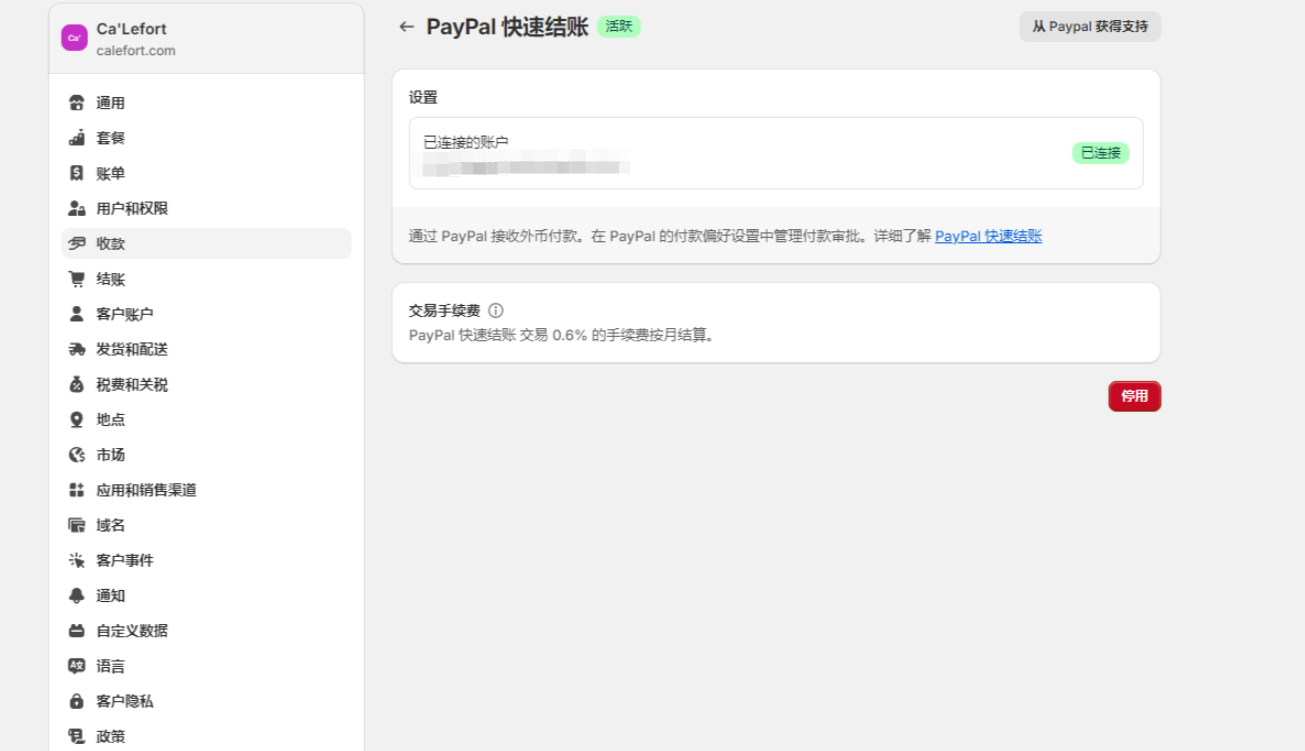Navigate to 发货和配送 settings
The height and width of the screenshot is (751, 1305).
coord(206,349)
